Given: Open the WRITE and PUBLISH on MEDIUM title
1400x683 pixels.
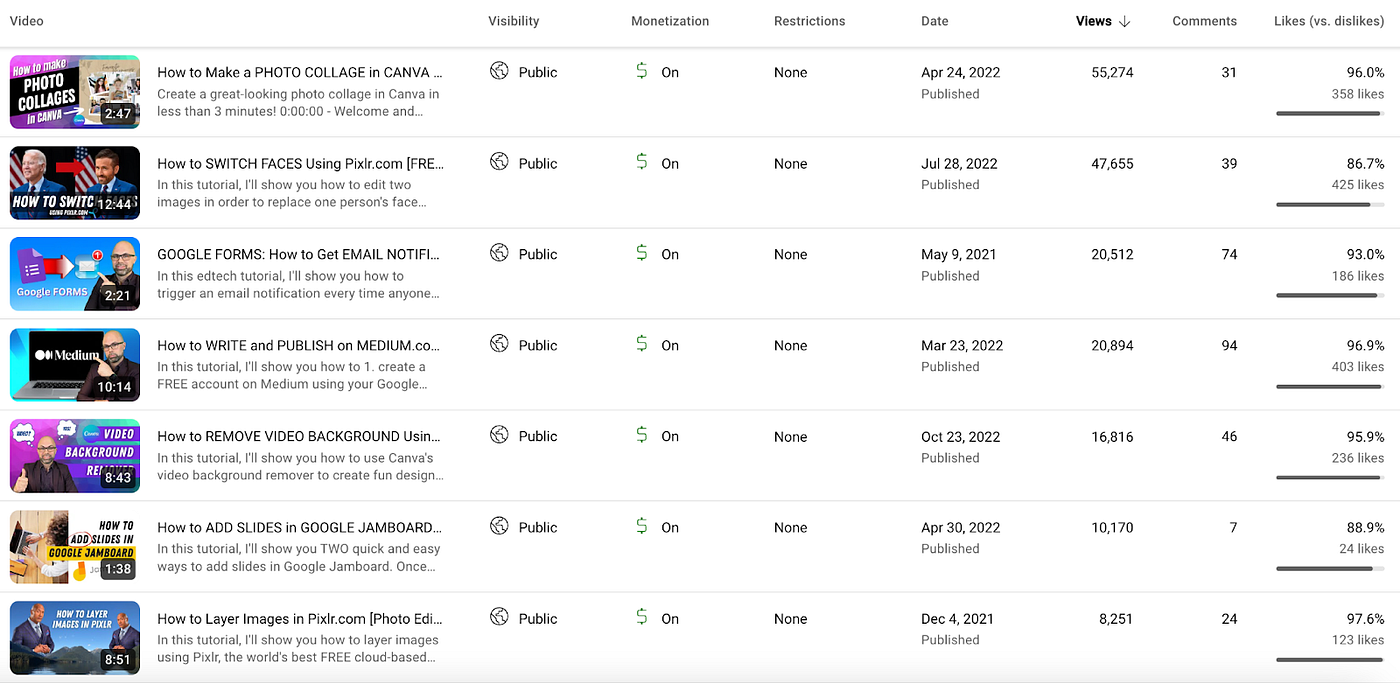Looking at the screenshot, I should tap(298, 345).
